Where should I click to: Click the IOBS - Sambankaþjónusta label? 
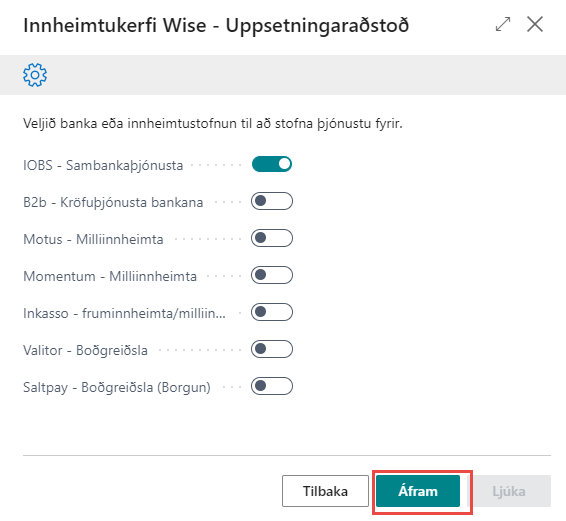pyautogui.click(x=103, y=165)
